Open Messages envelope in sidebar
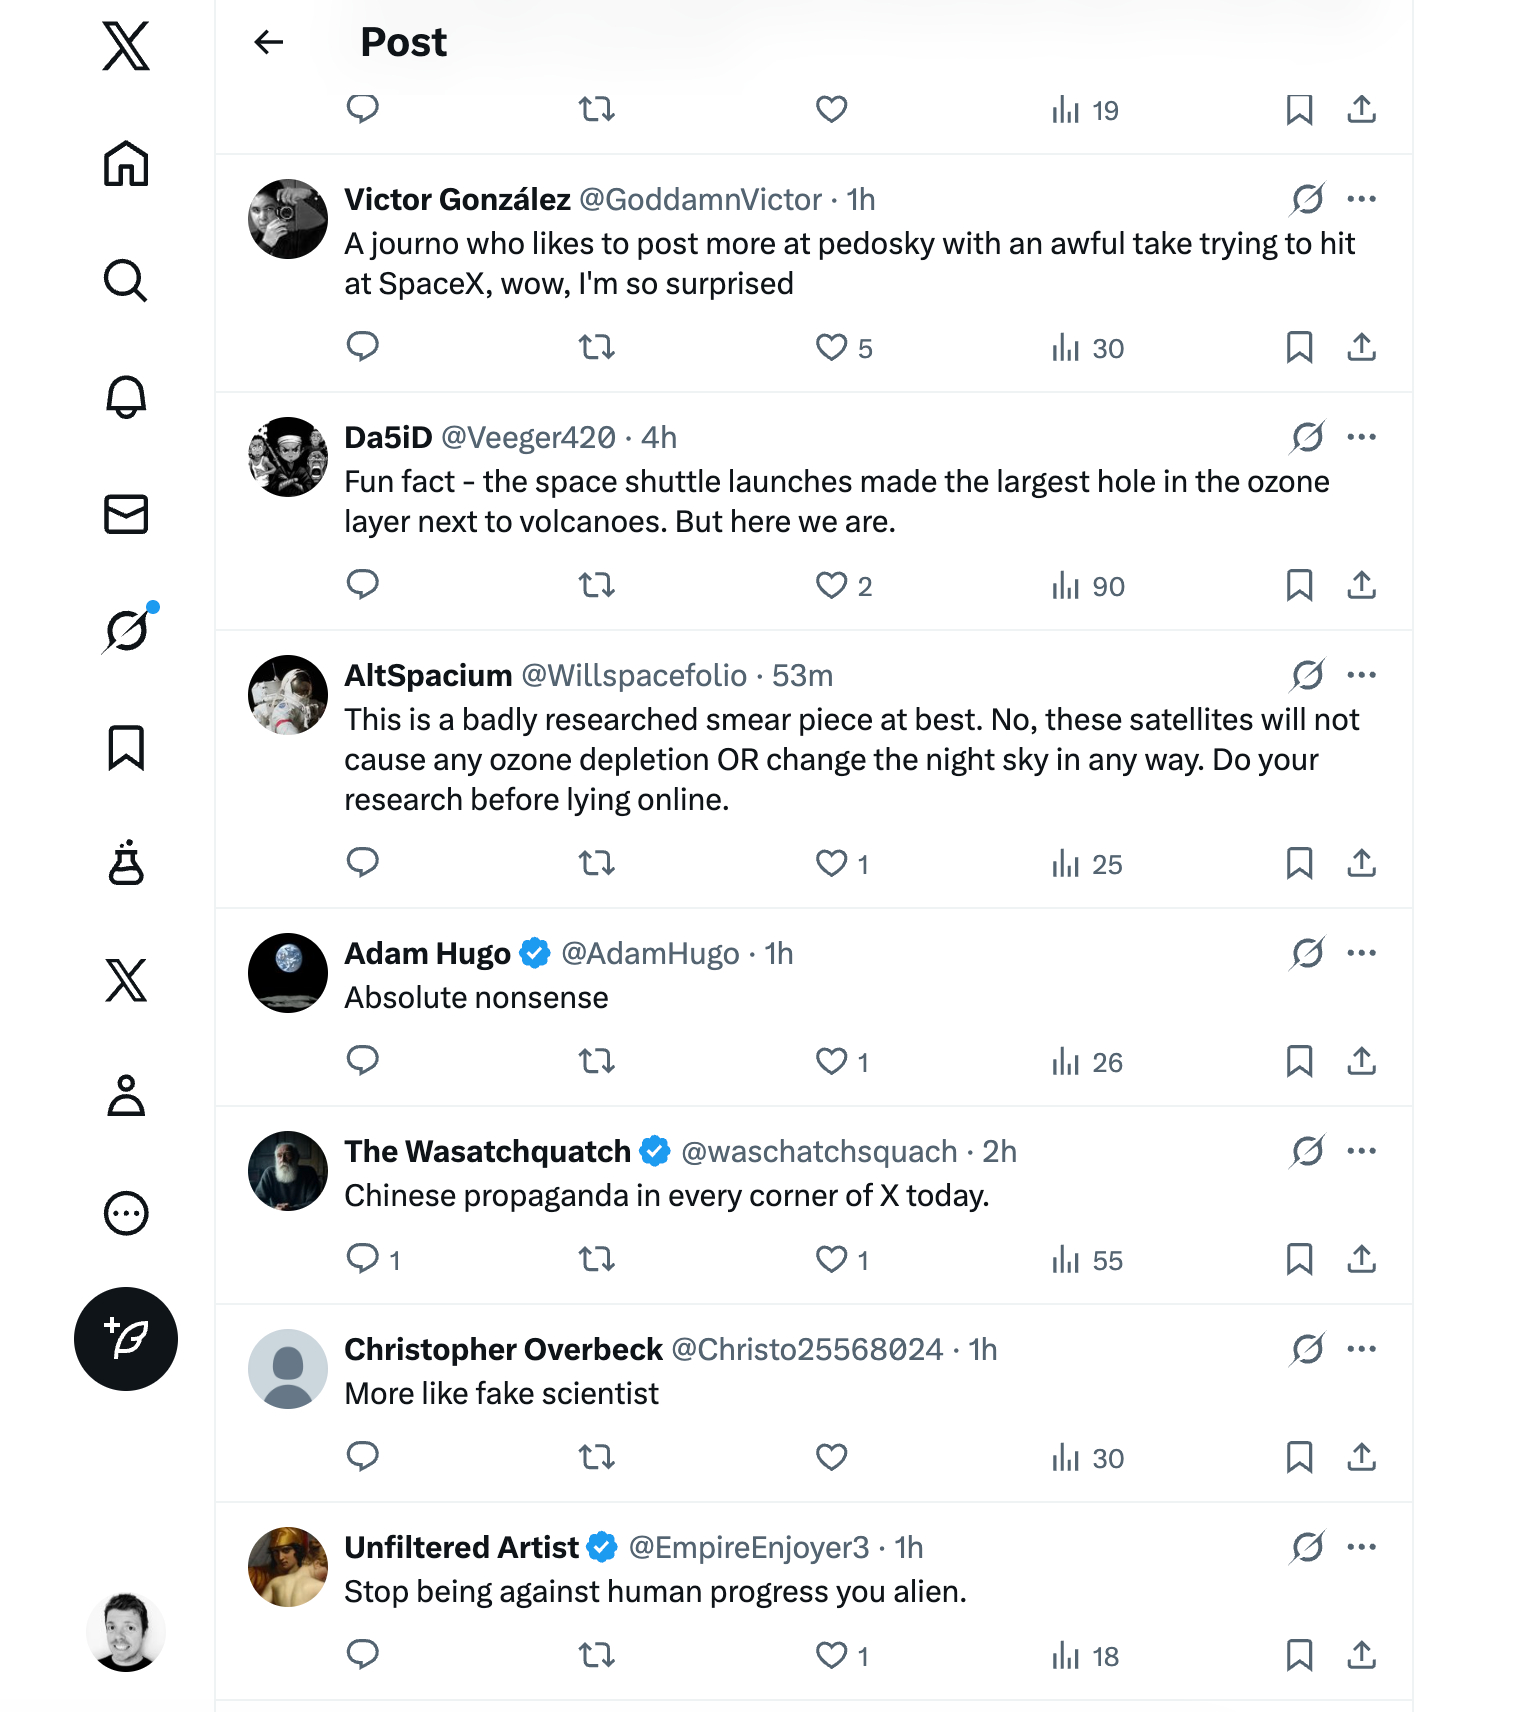Viewport: 1518px width, 1712px height. 126,514
